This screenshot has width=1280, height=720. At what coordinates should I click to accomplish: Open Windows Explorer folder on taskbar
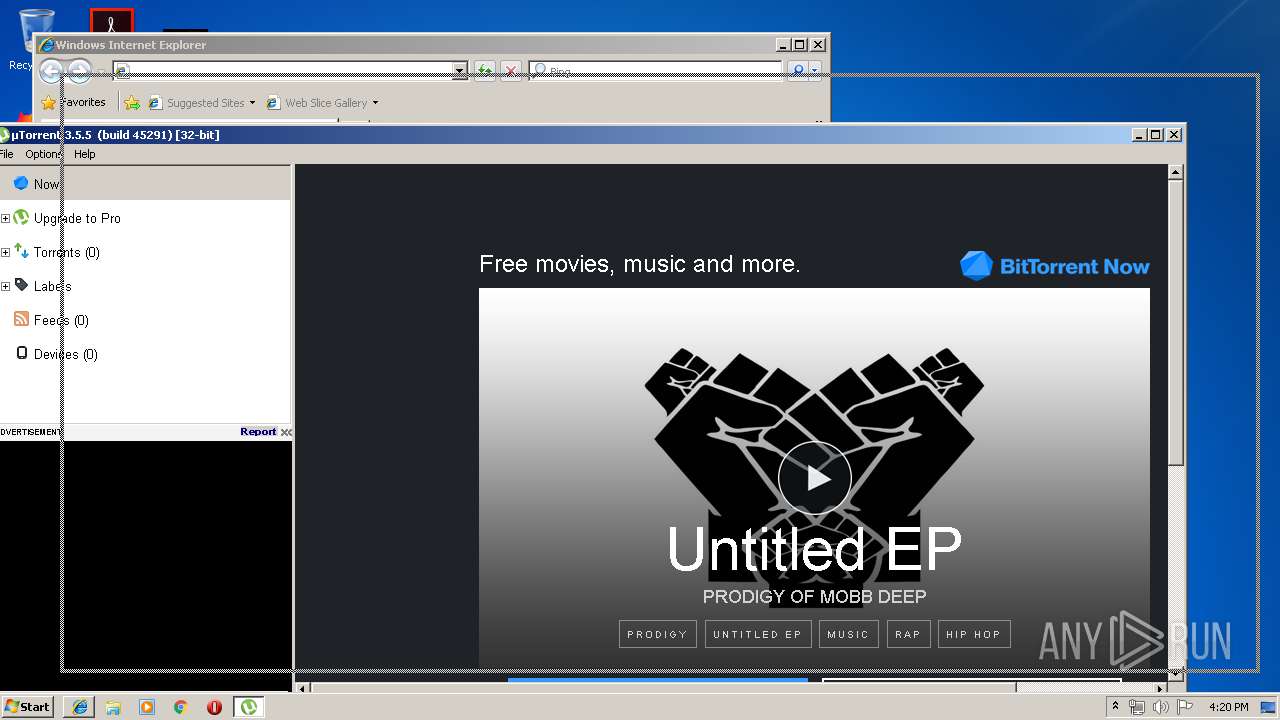click(x=113, y=707)
